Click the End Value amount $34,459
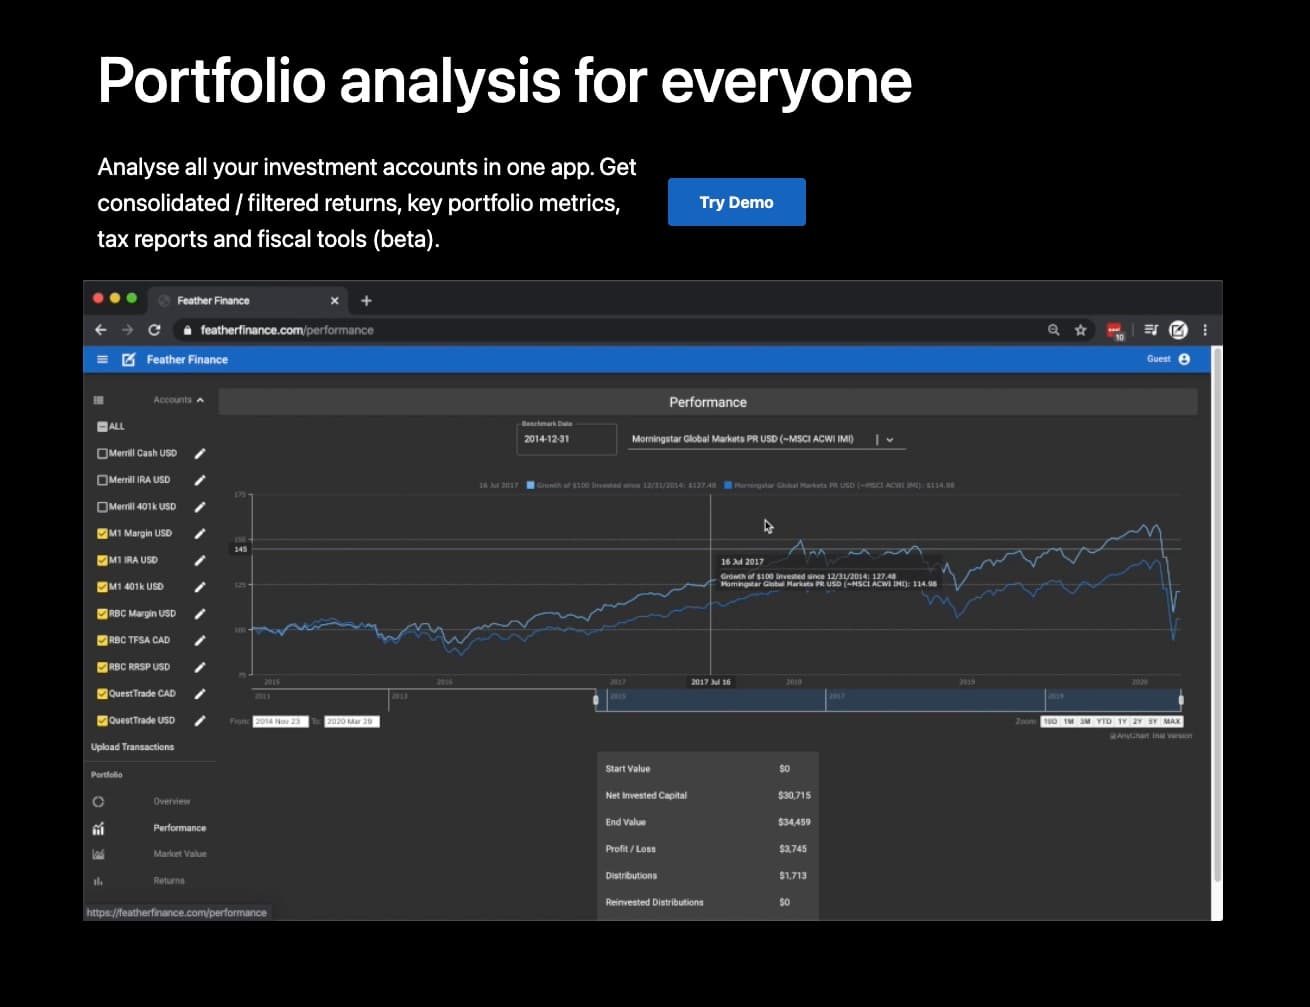 (794, 822)
